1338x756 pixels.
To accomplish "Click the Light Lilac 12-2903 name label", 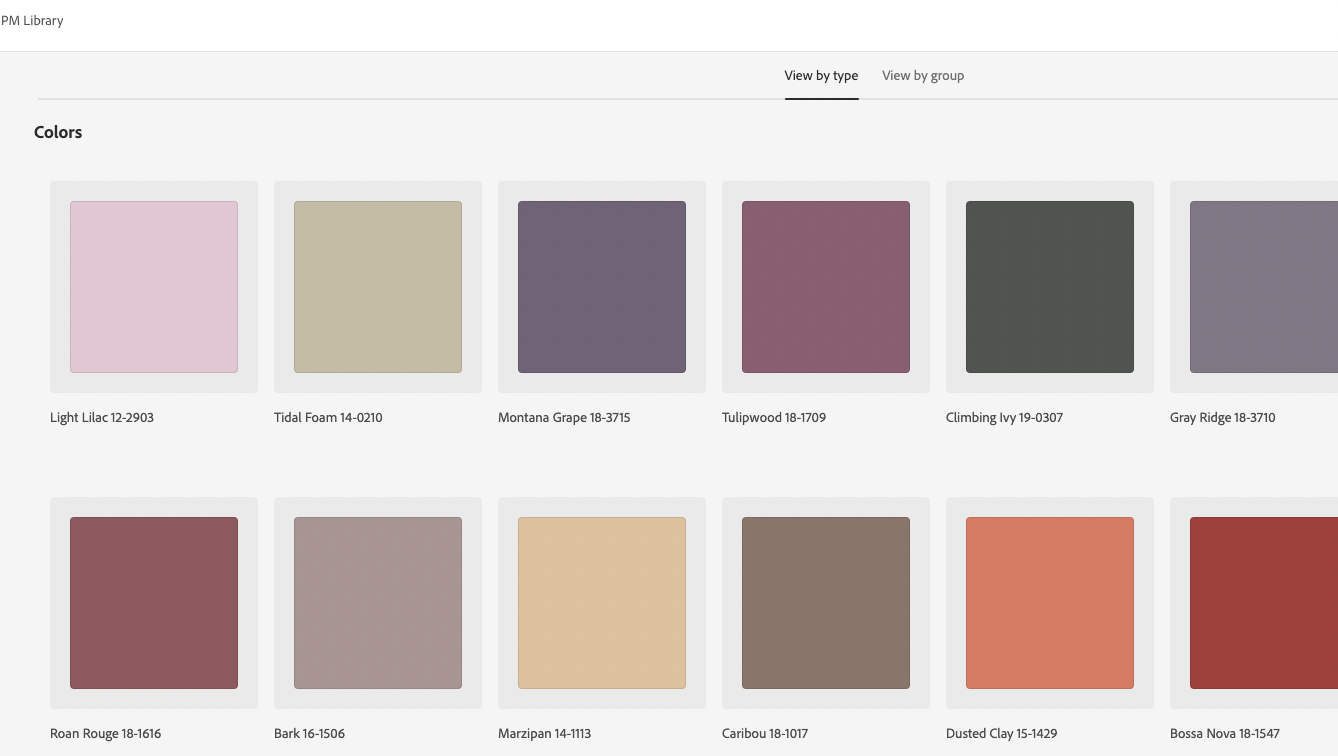I will coord(101,417).
